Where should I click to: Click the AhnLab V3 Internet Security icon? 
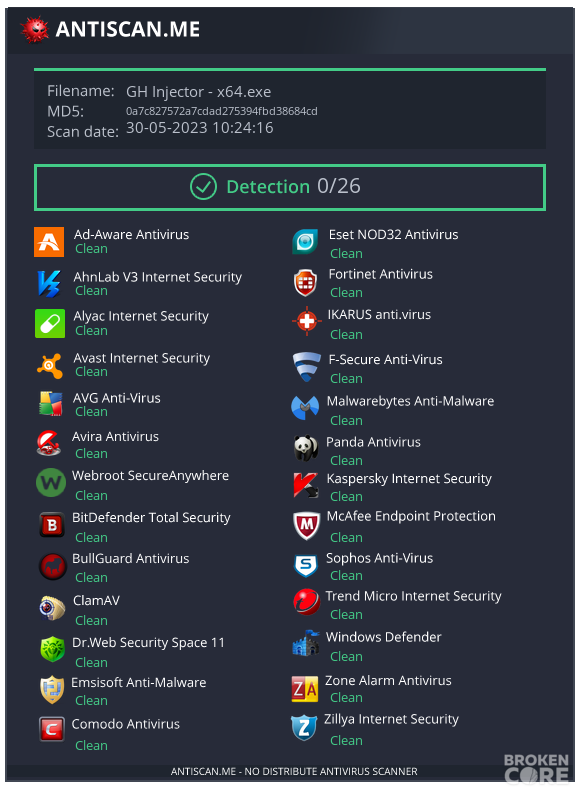pyautogui.click(x=49, y=283)
